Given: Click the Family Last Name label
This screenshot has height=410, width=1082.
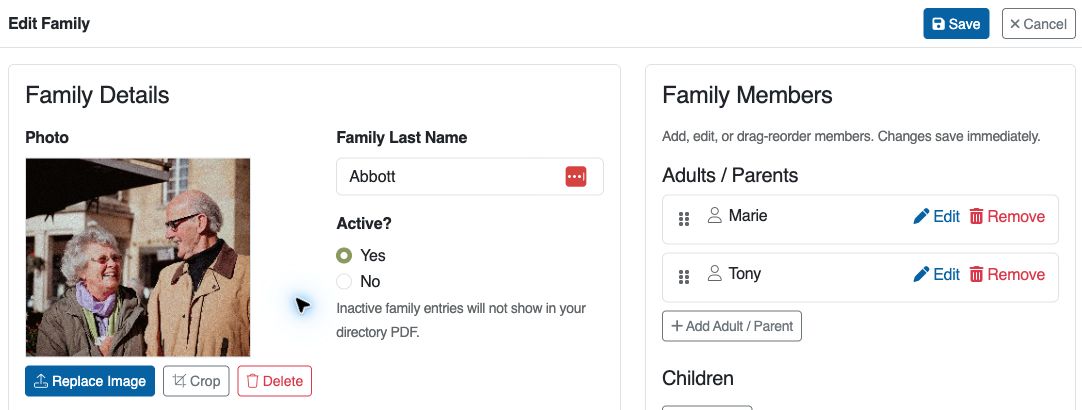Looking at the screenshot, I should 402,137.
